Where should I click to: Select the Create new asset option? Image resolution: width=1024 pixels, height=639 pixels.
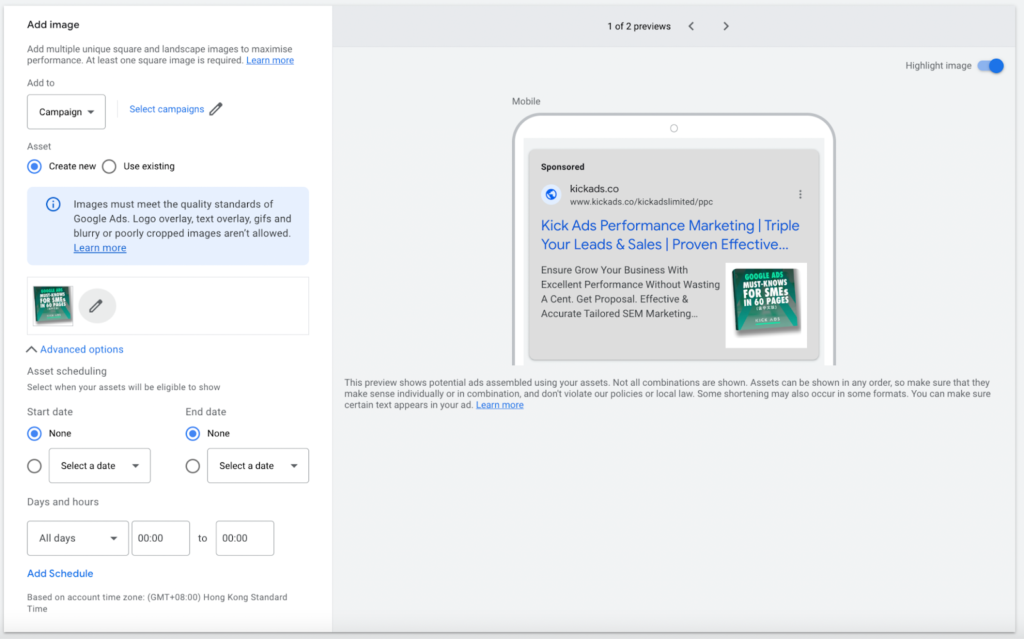35,167
